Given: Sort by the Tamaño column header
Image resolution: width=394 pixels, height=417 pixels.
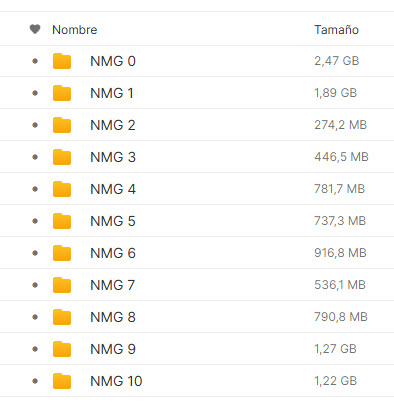Looking at the screenshot, I should coord(336,30).
